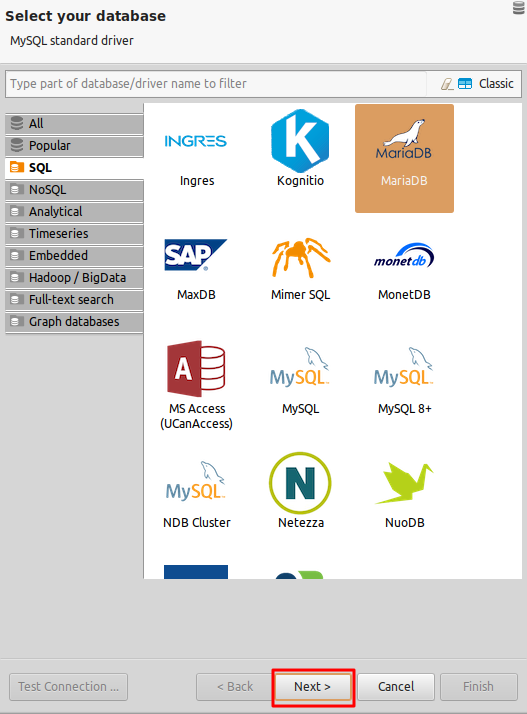Select the NDB Cluster icon
The height and width of the screenshot is (714, 527).
pos(196,481)
